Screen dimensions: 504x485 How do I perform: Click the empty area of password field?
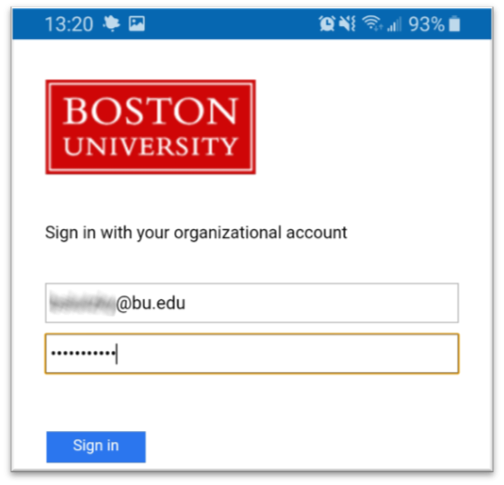(287, 354)
